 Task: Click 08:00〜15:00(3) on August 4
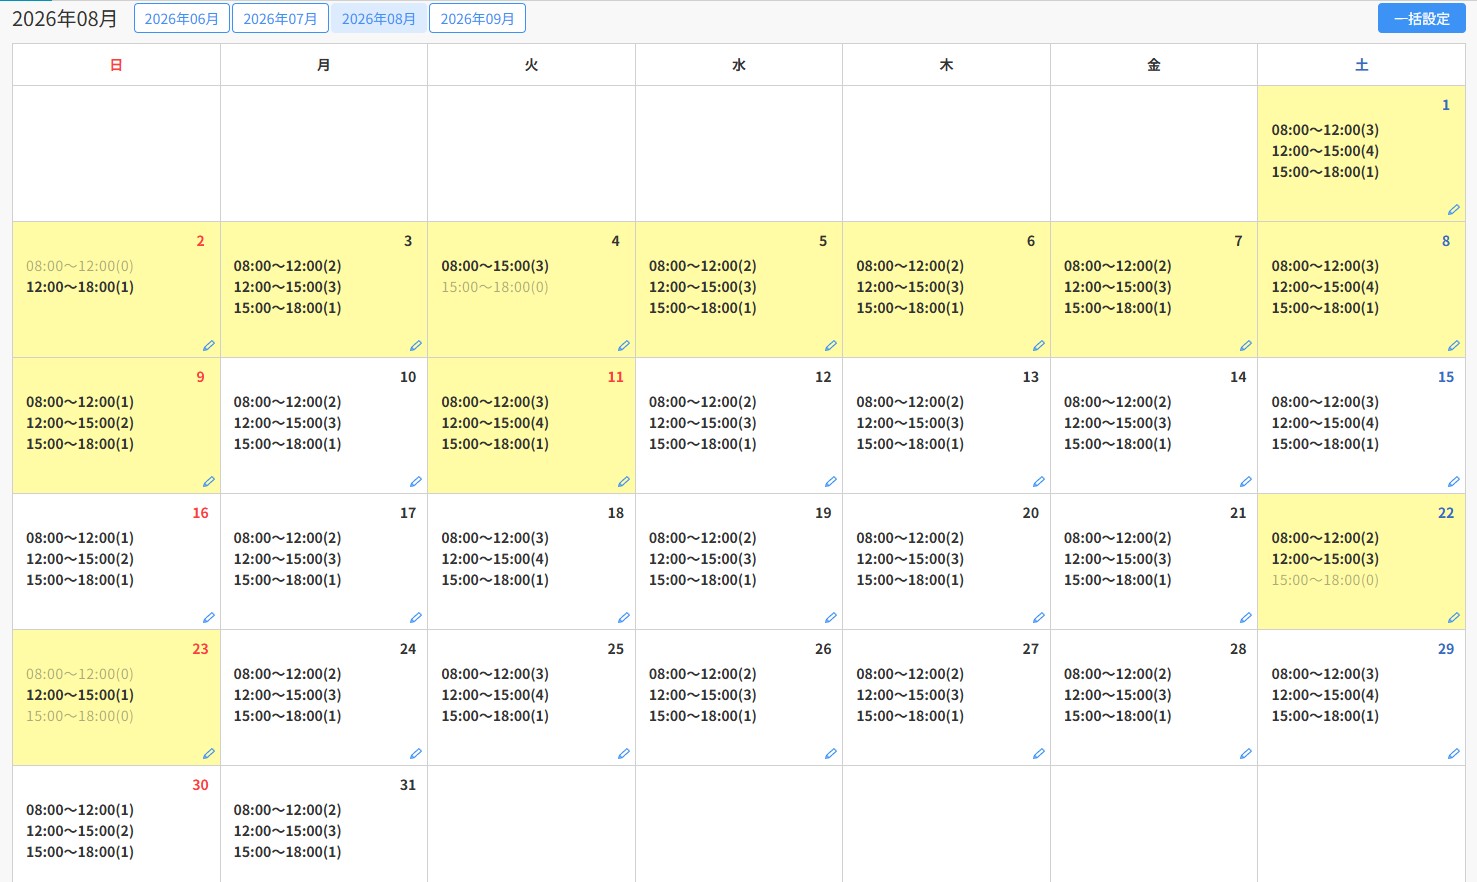[495, 266]
